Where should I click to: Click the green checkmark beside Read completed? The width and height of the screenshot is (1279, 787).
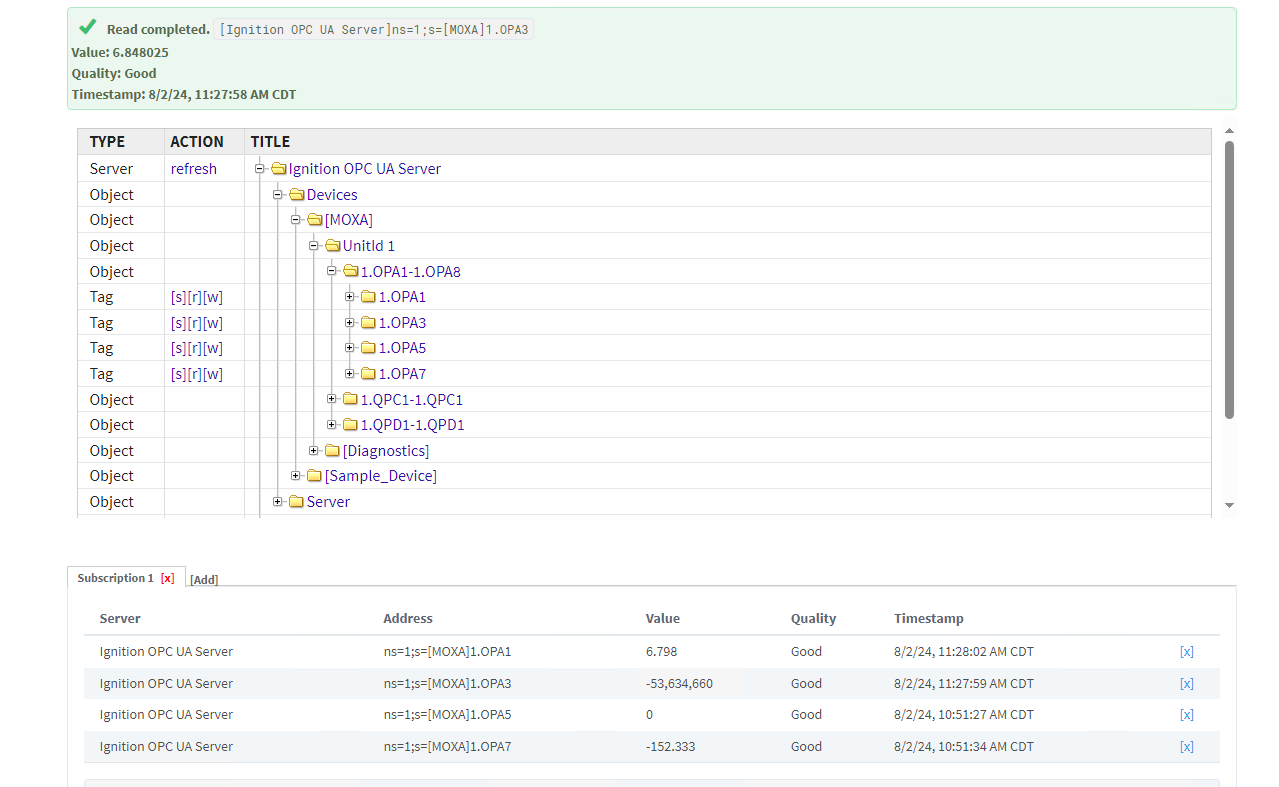tap(88, 27)
